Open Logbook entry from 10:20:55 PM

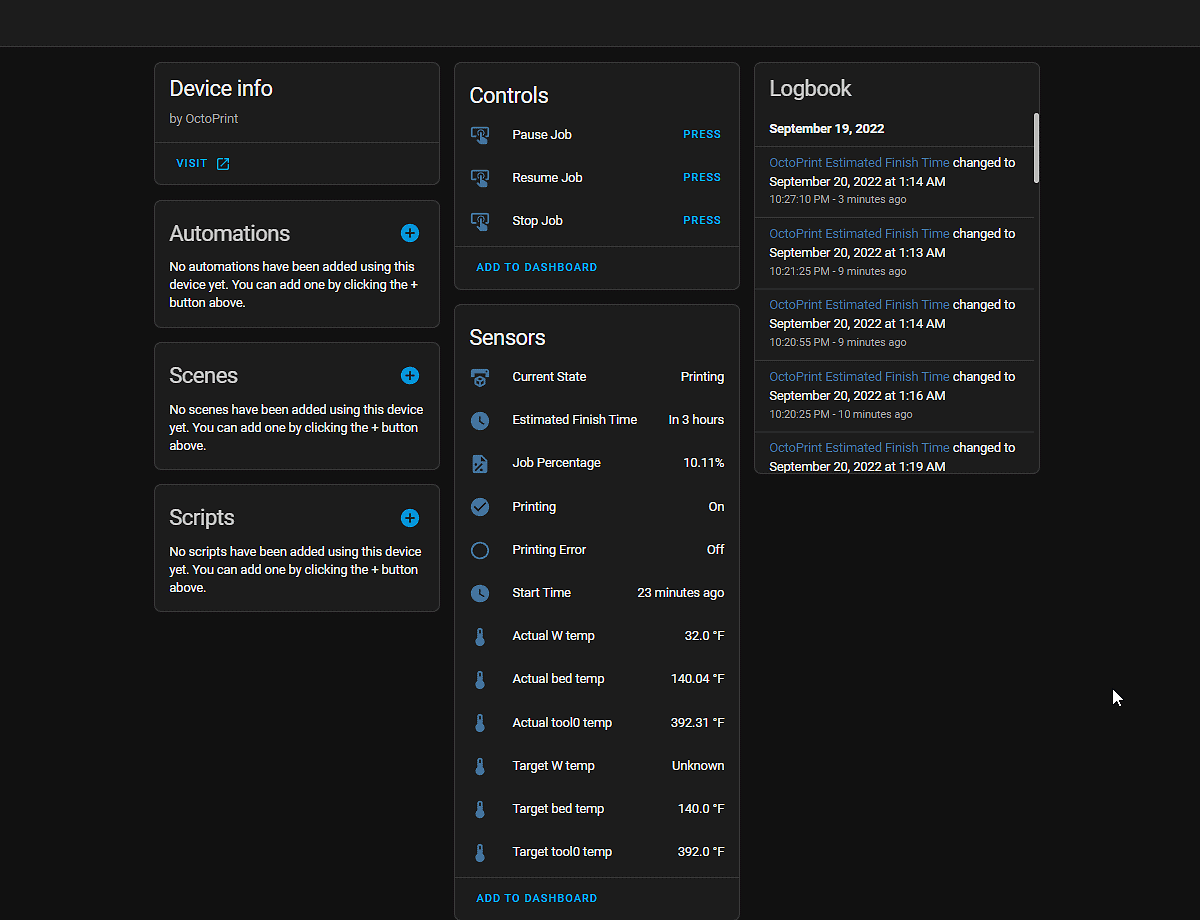894,324
